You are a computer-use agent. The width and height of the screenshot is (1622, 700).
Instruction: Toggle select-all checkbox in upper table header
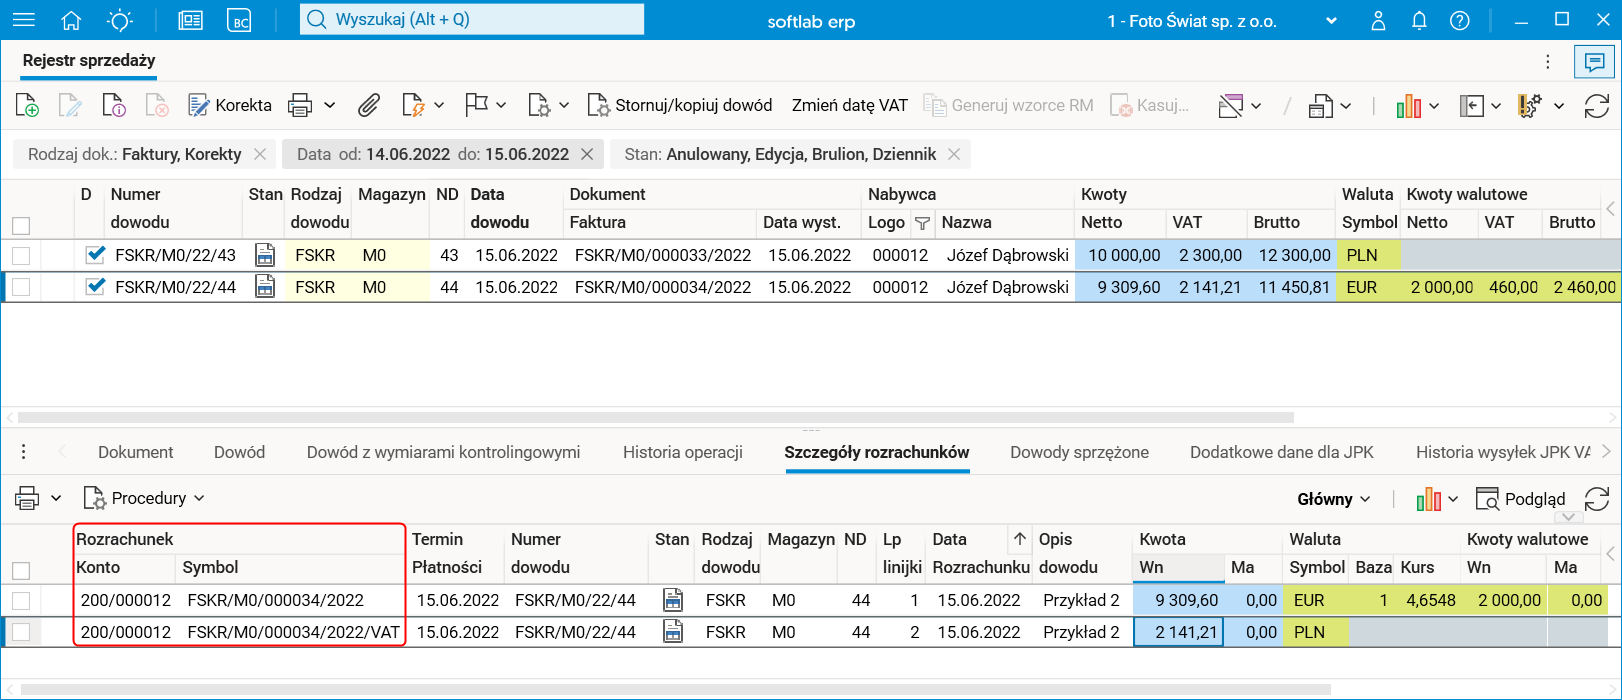[x=21, y=225]
